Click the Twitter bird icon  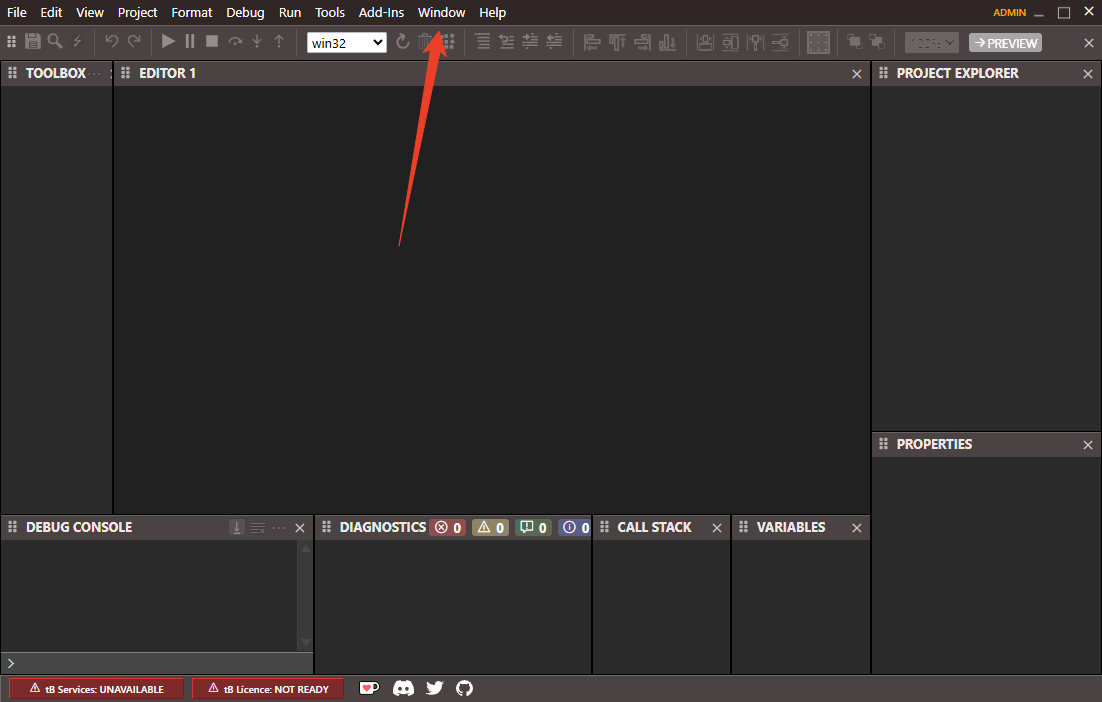(434, 688)
